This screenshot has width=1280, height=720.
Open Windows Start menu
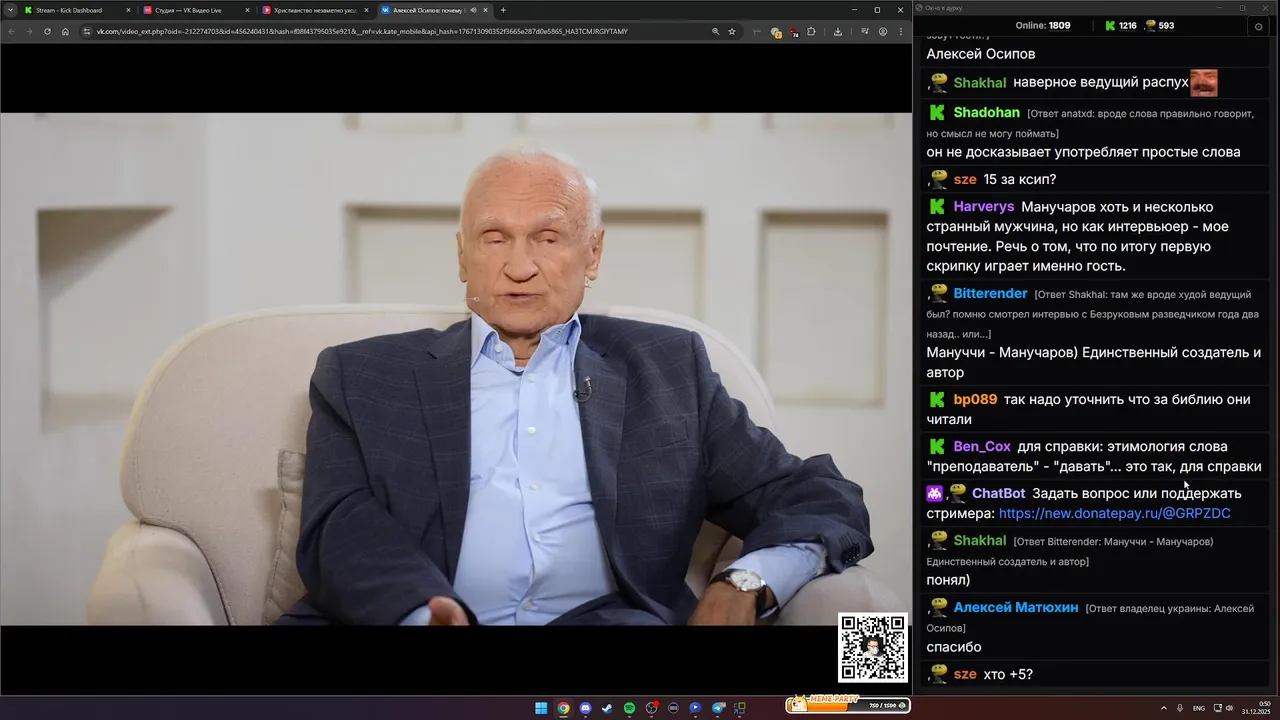tap(541, 708)
